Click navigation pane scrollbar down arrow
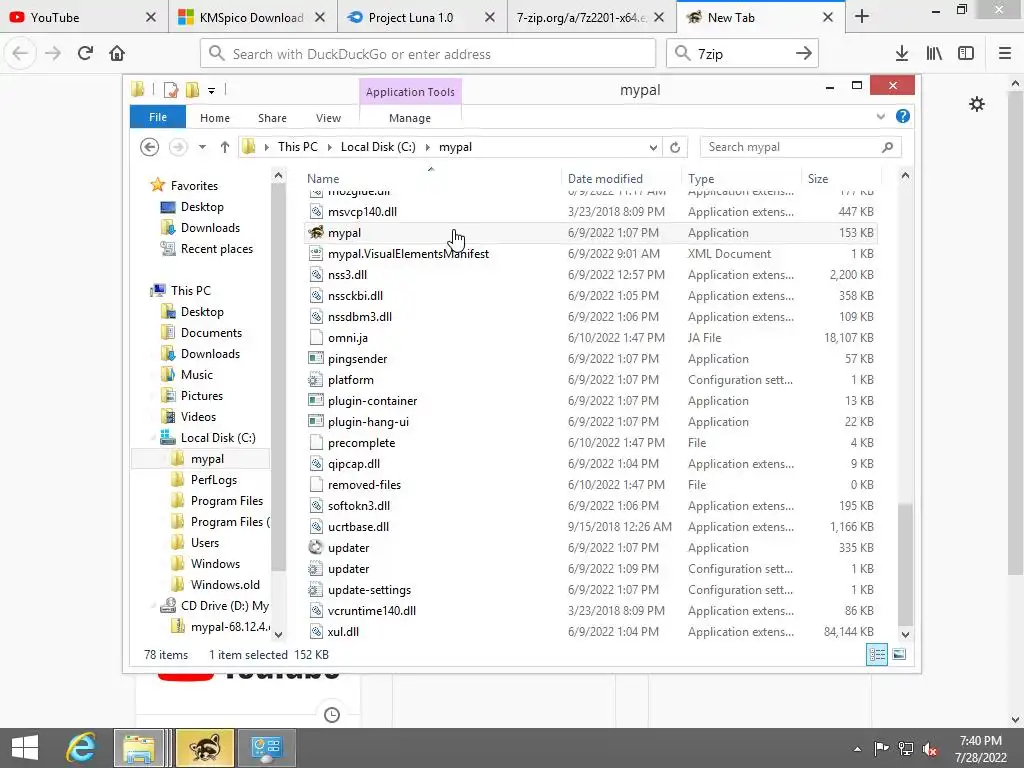The height and width of the screenshot is (768, 1024). click(278, 633)
